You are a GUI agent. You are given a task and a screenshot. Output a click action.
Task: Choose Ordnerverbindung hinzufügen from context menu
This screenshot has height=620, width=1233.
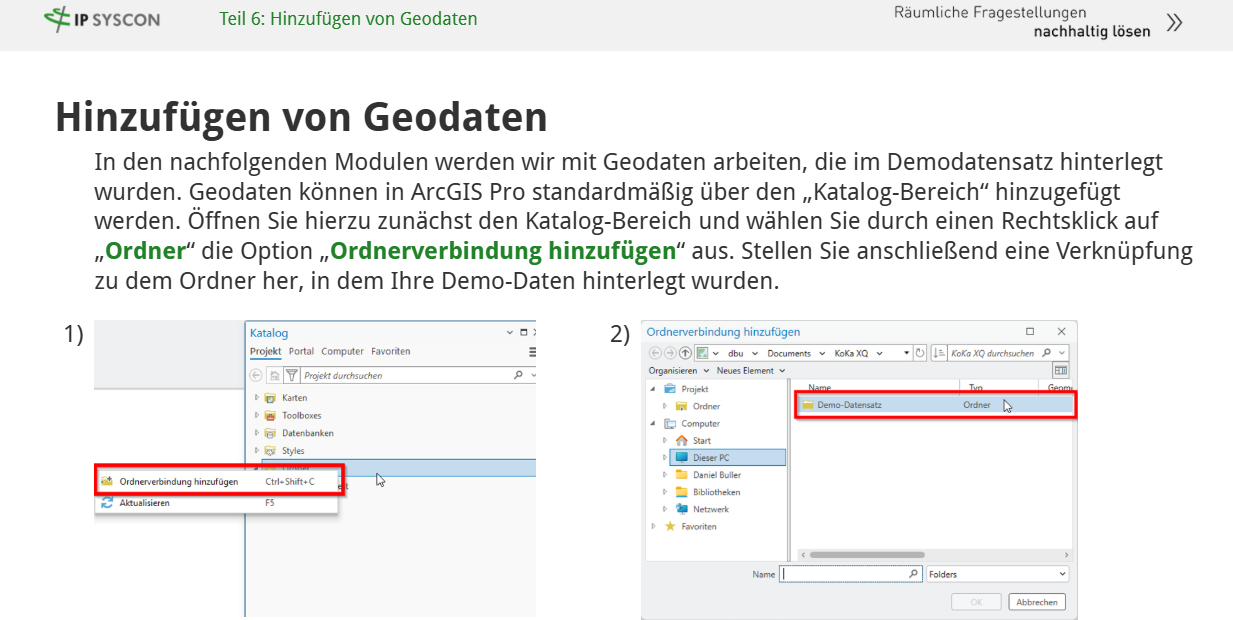click(x=220, y=481)
